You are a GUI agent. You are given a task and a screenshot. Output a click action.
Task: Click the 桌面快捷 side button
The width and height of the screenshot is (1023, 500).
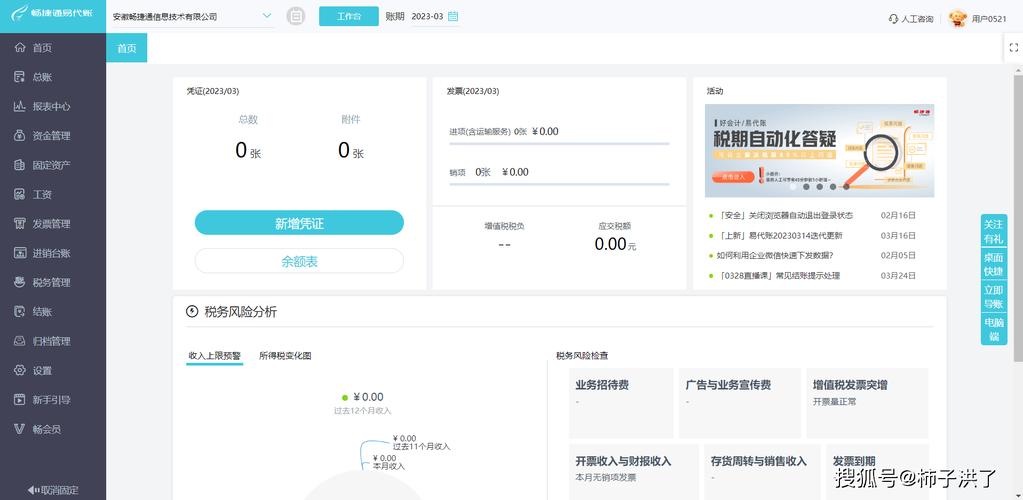(x=994, y=264)
